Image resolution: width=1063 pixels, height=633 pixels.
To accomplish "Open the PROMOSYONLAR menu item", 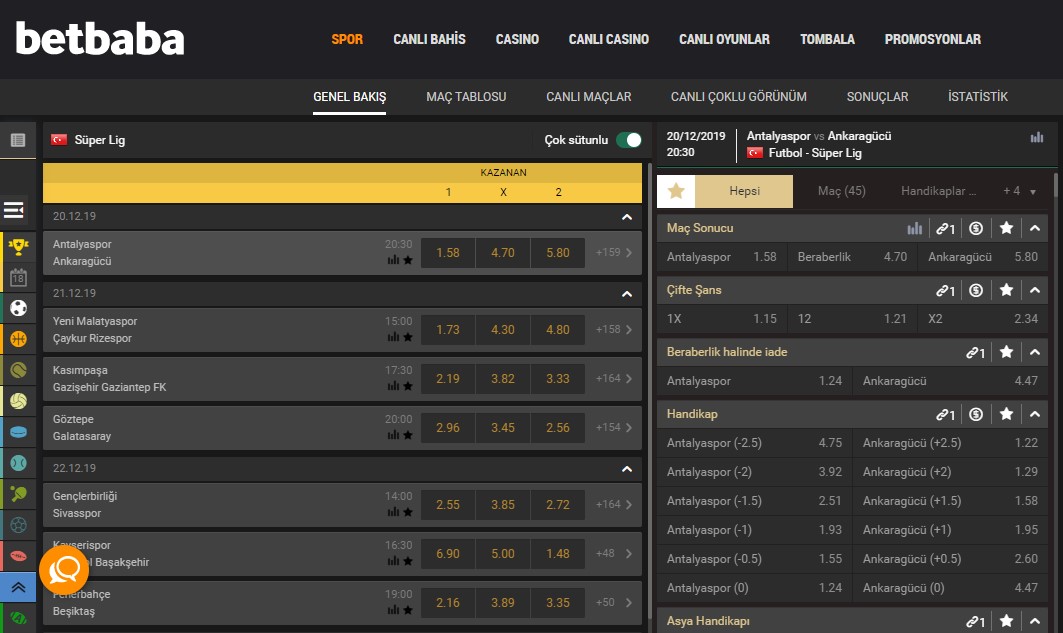I will pyautogui.click(x=933, y=39).
